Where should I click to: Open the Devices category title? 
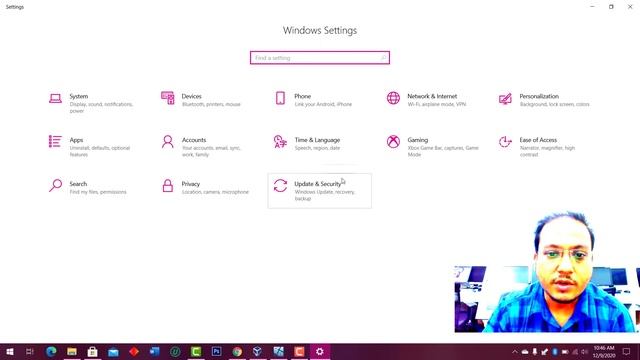click(191, 96)
